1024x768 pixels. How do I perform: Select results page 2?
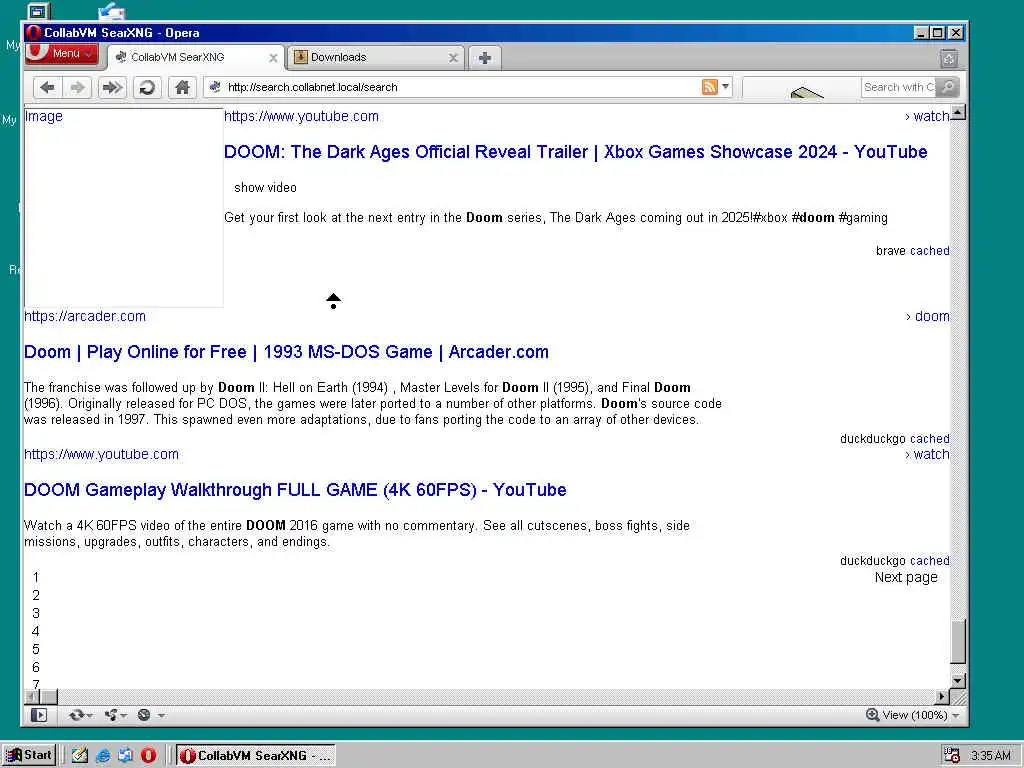pos(36,596)
